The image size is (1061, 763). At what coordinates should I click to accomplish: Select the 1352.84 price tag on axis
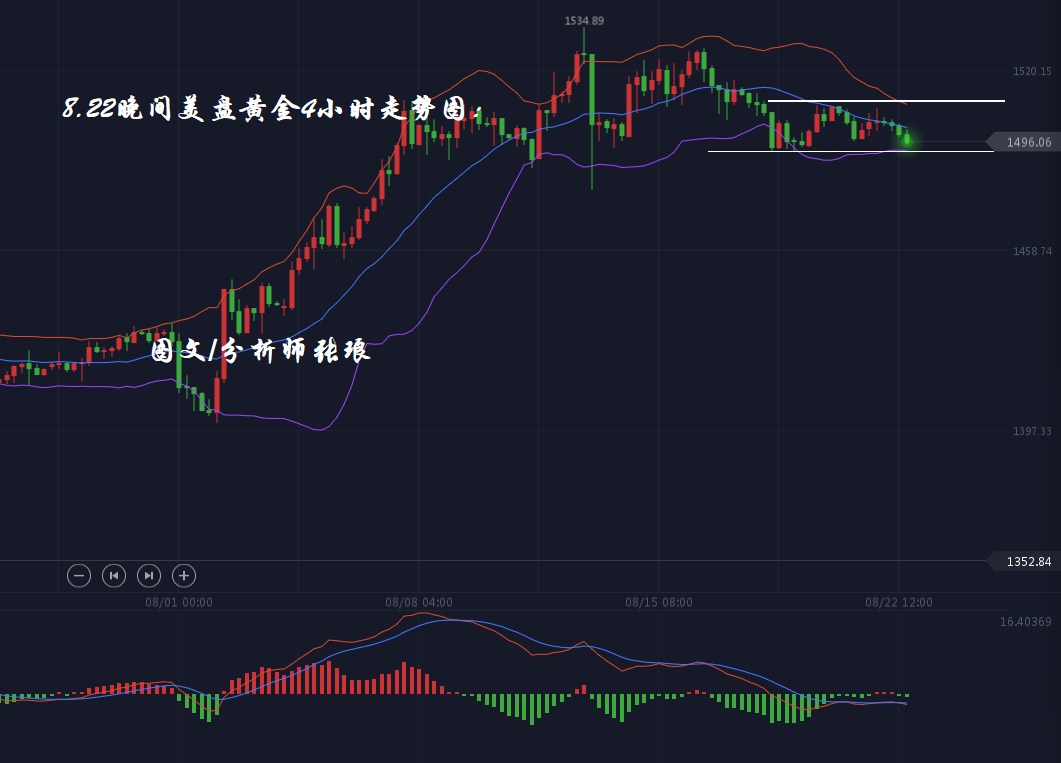click(x=1024, y=562)
